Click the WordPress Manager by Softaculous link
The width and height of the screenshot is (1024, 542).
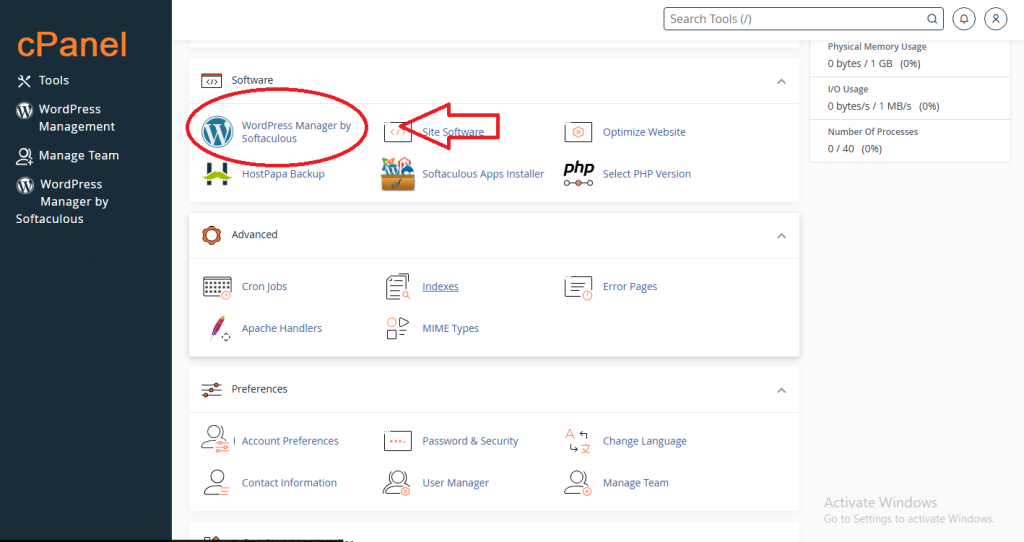pos(296,132)
